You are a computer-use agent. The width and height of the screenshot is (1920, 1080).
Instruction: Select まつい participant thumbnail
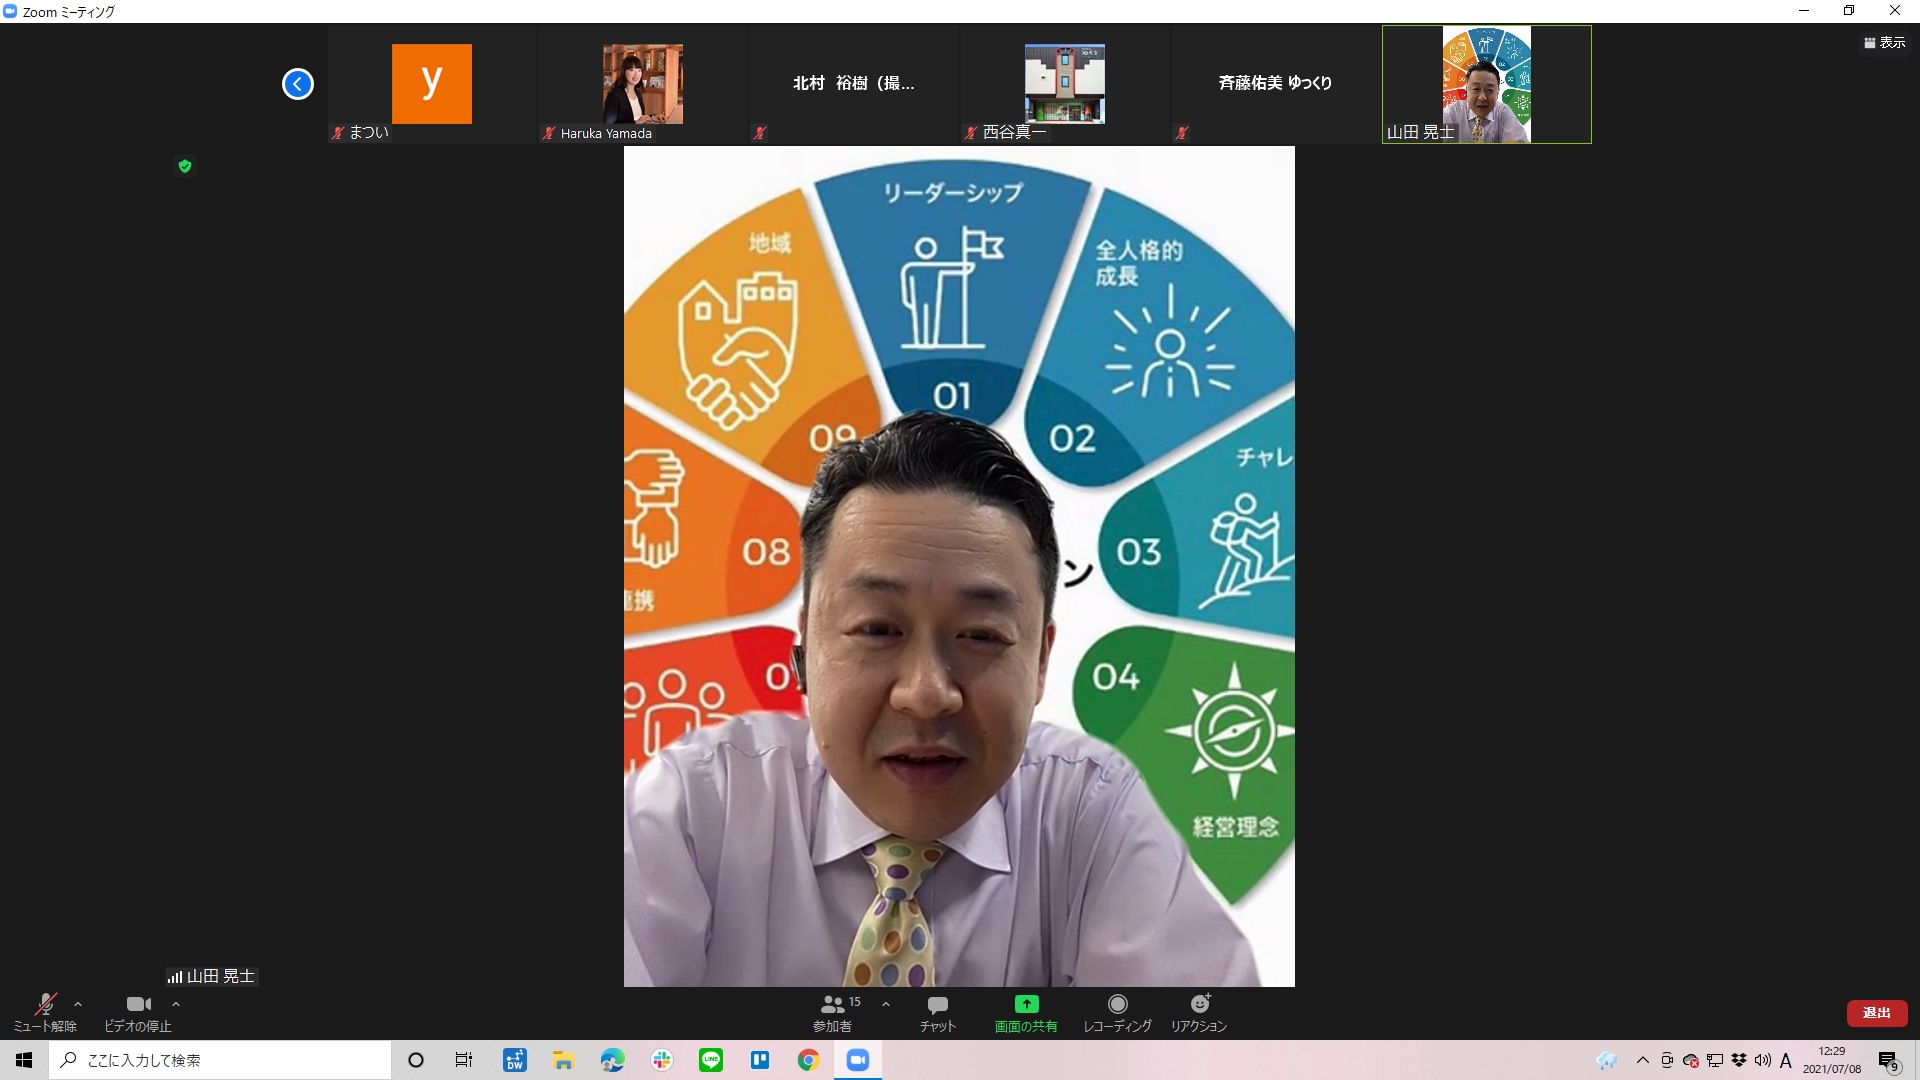click(432, 84)
